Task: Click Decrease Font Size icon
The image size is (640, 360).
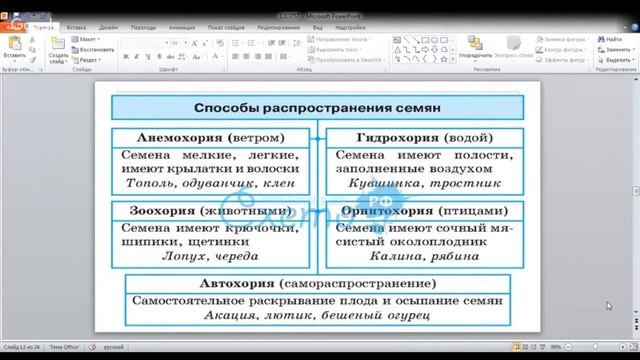Action: [x=205, y=43]
